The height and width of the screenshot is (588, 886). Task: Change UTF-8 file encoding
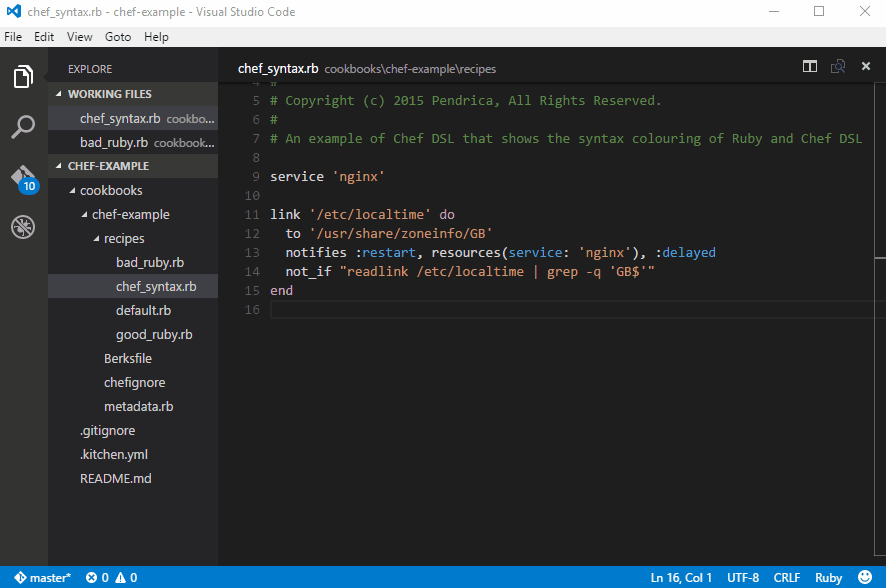click(742, 577)
